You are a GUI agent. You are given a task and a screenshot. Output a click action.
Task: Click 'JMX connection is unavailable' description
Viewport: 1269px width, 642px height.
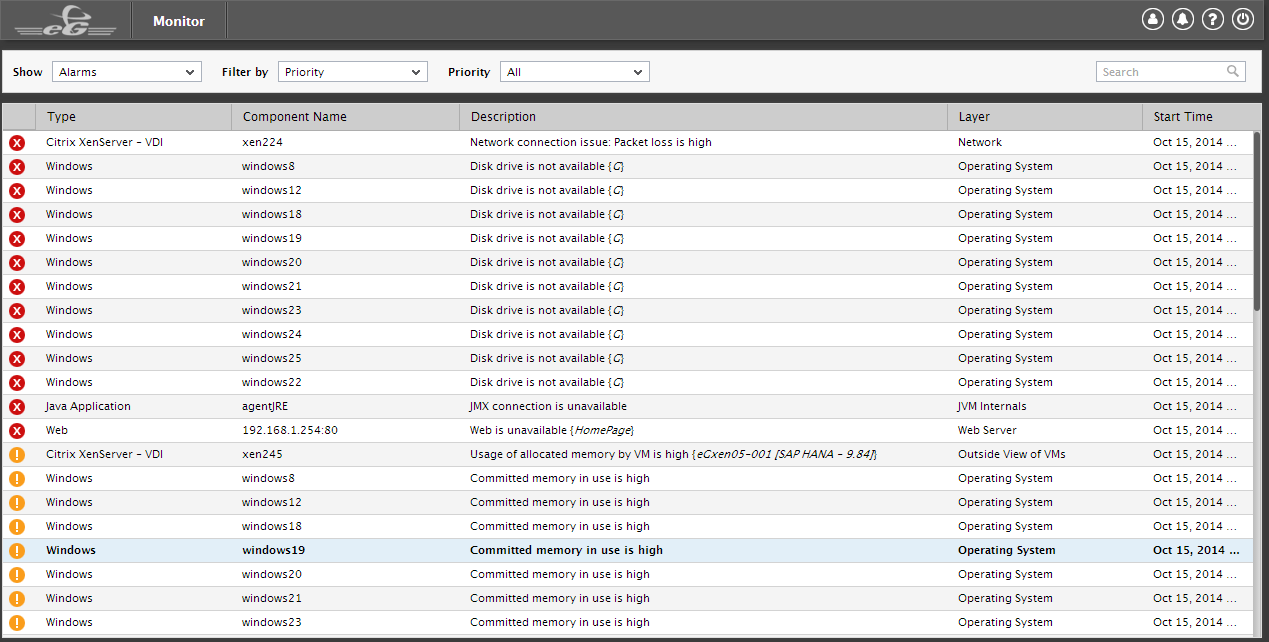coord(548,406)
